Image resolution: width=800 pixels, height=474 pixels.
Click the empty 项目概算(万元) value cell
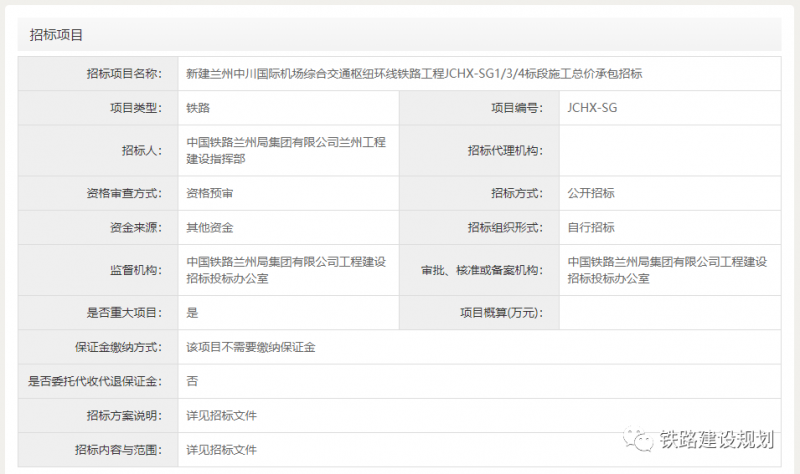669,313
